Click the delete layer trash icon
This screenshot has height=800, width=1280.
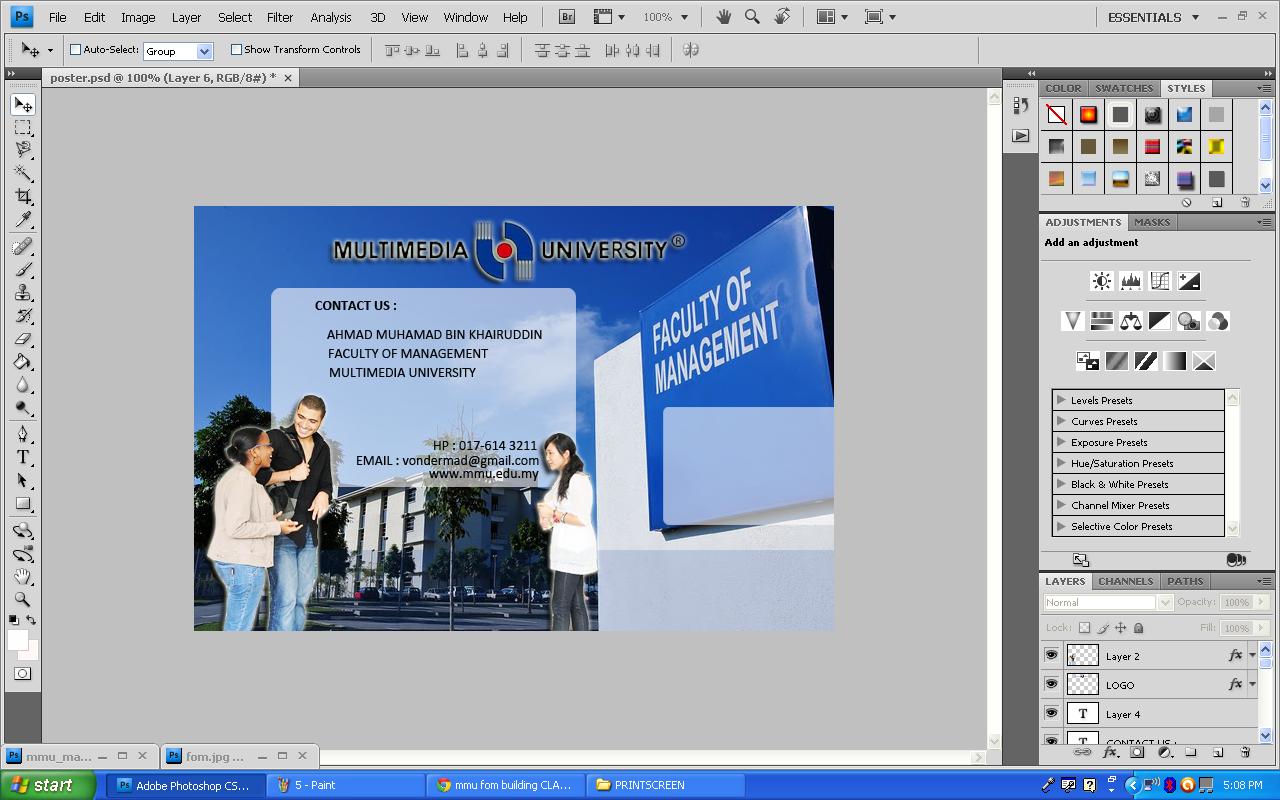pos(1245,752)
